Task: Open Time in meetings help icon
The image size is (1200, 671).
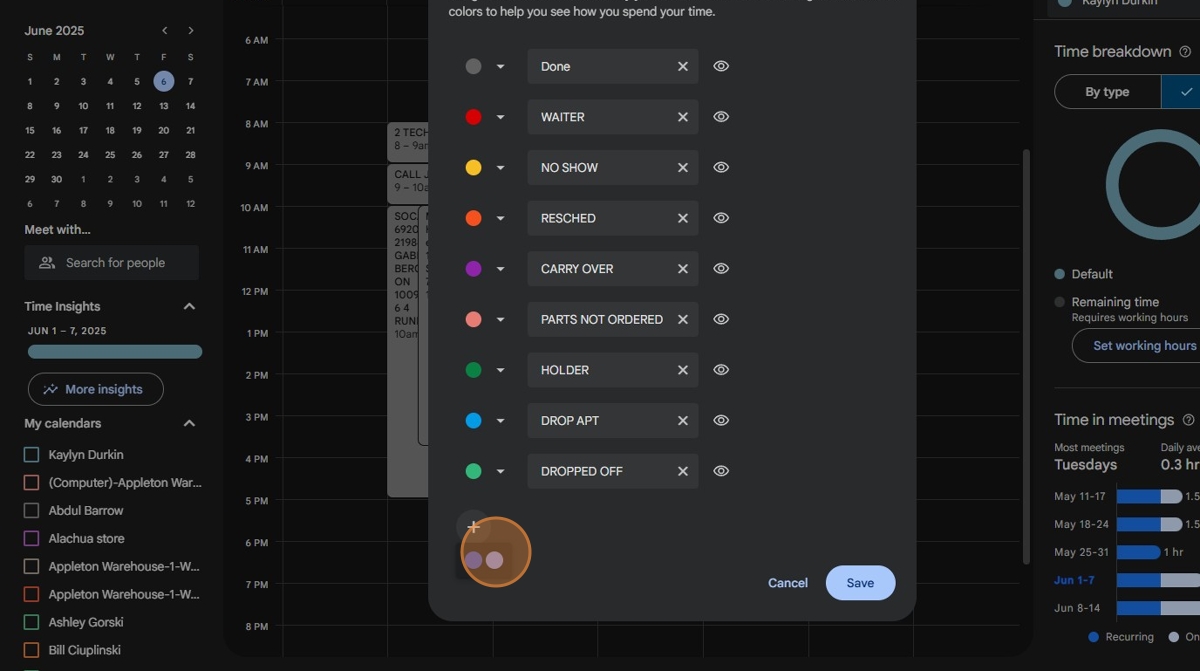Action: click(x=1188, y=420)
